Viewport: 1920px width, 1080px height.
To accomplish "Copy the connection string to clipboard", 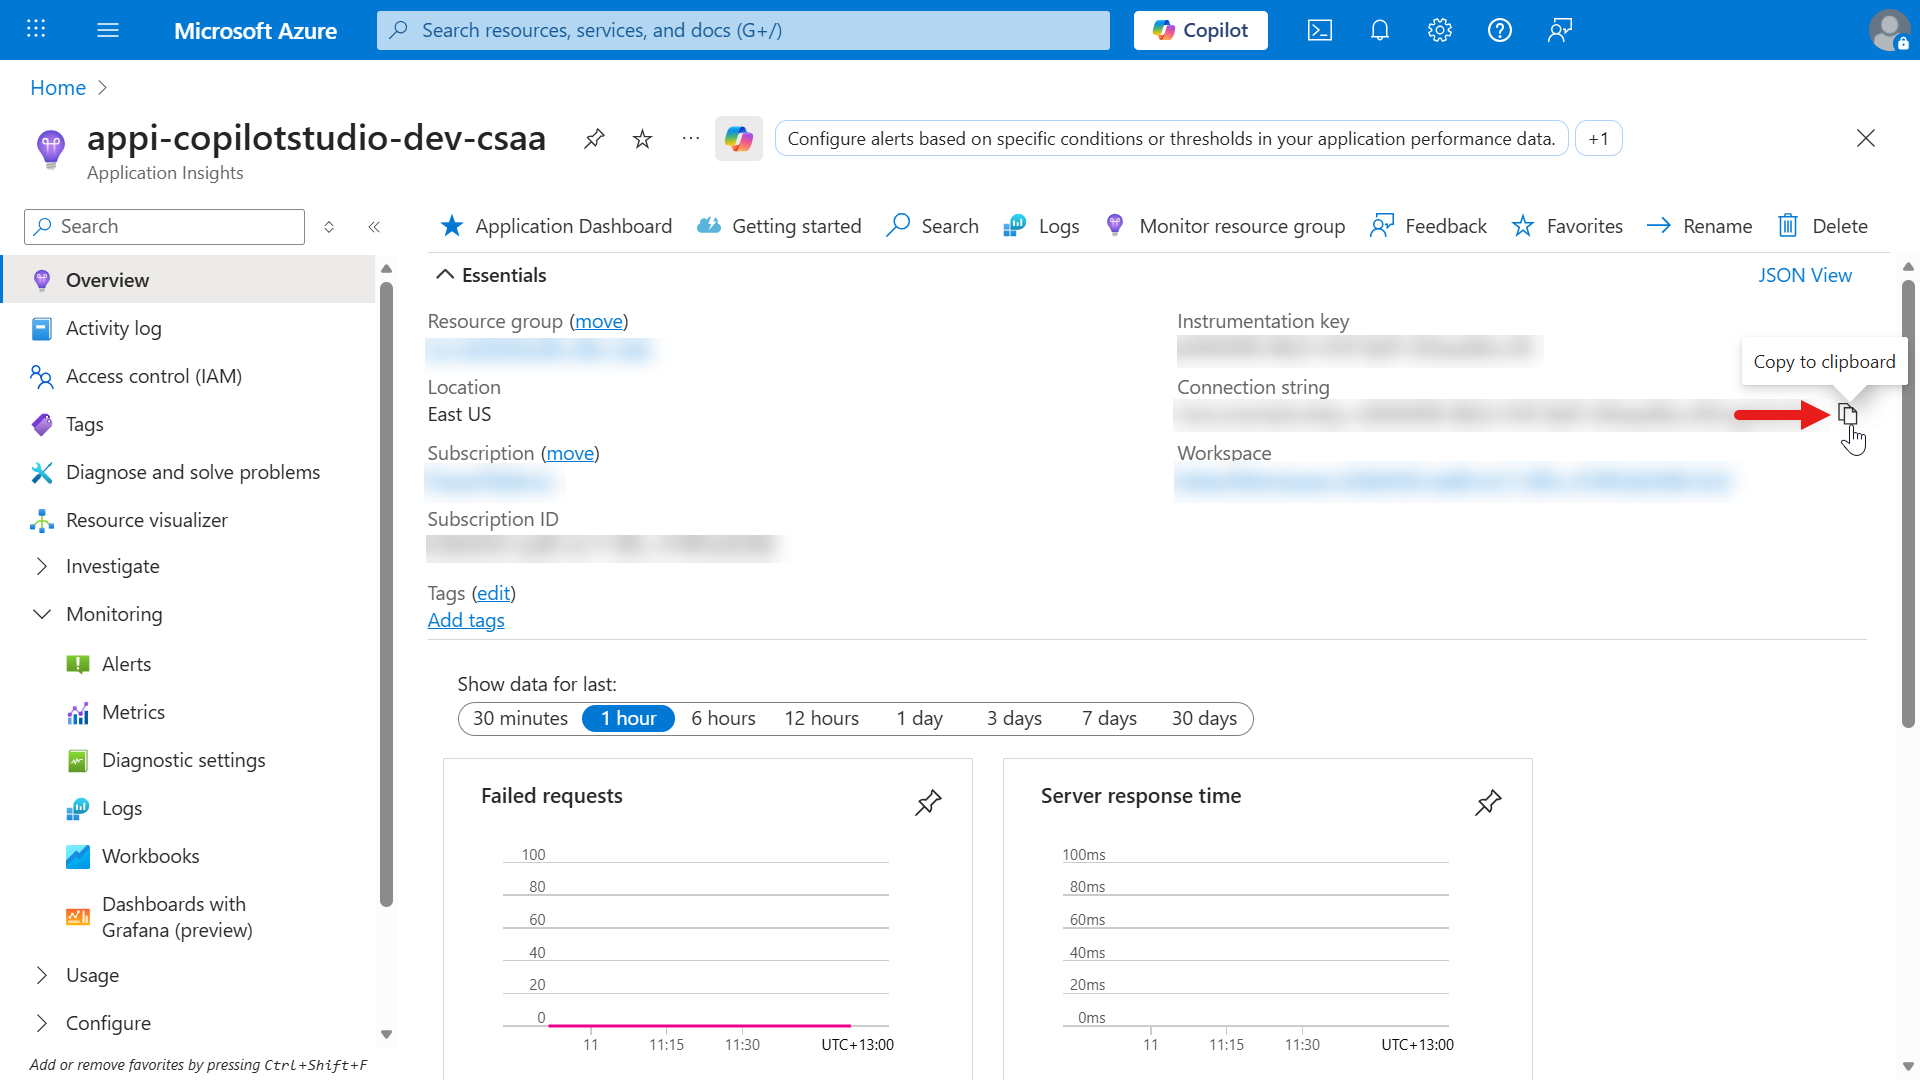I will [1847, 414].
